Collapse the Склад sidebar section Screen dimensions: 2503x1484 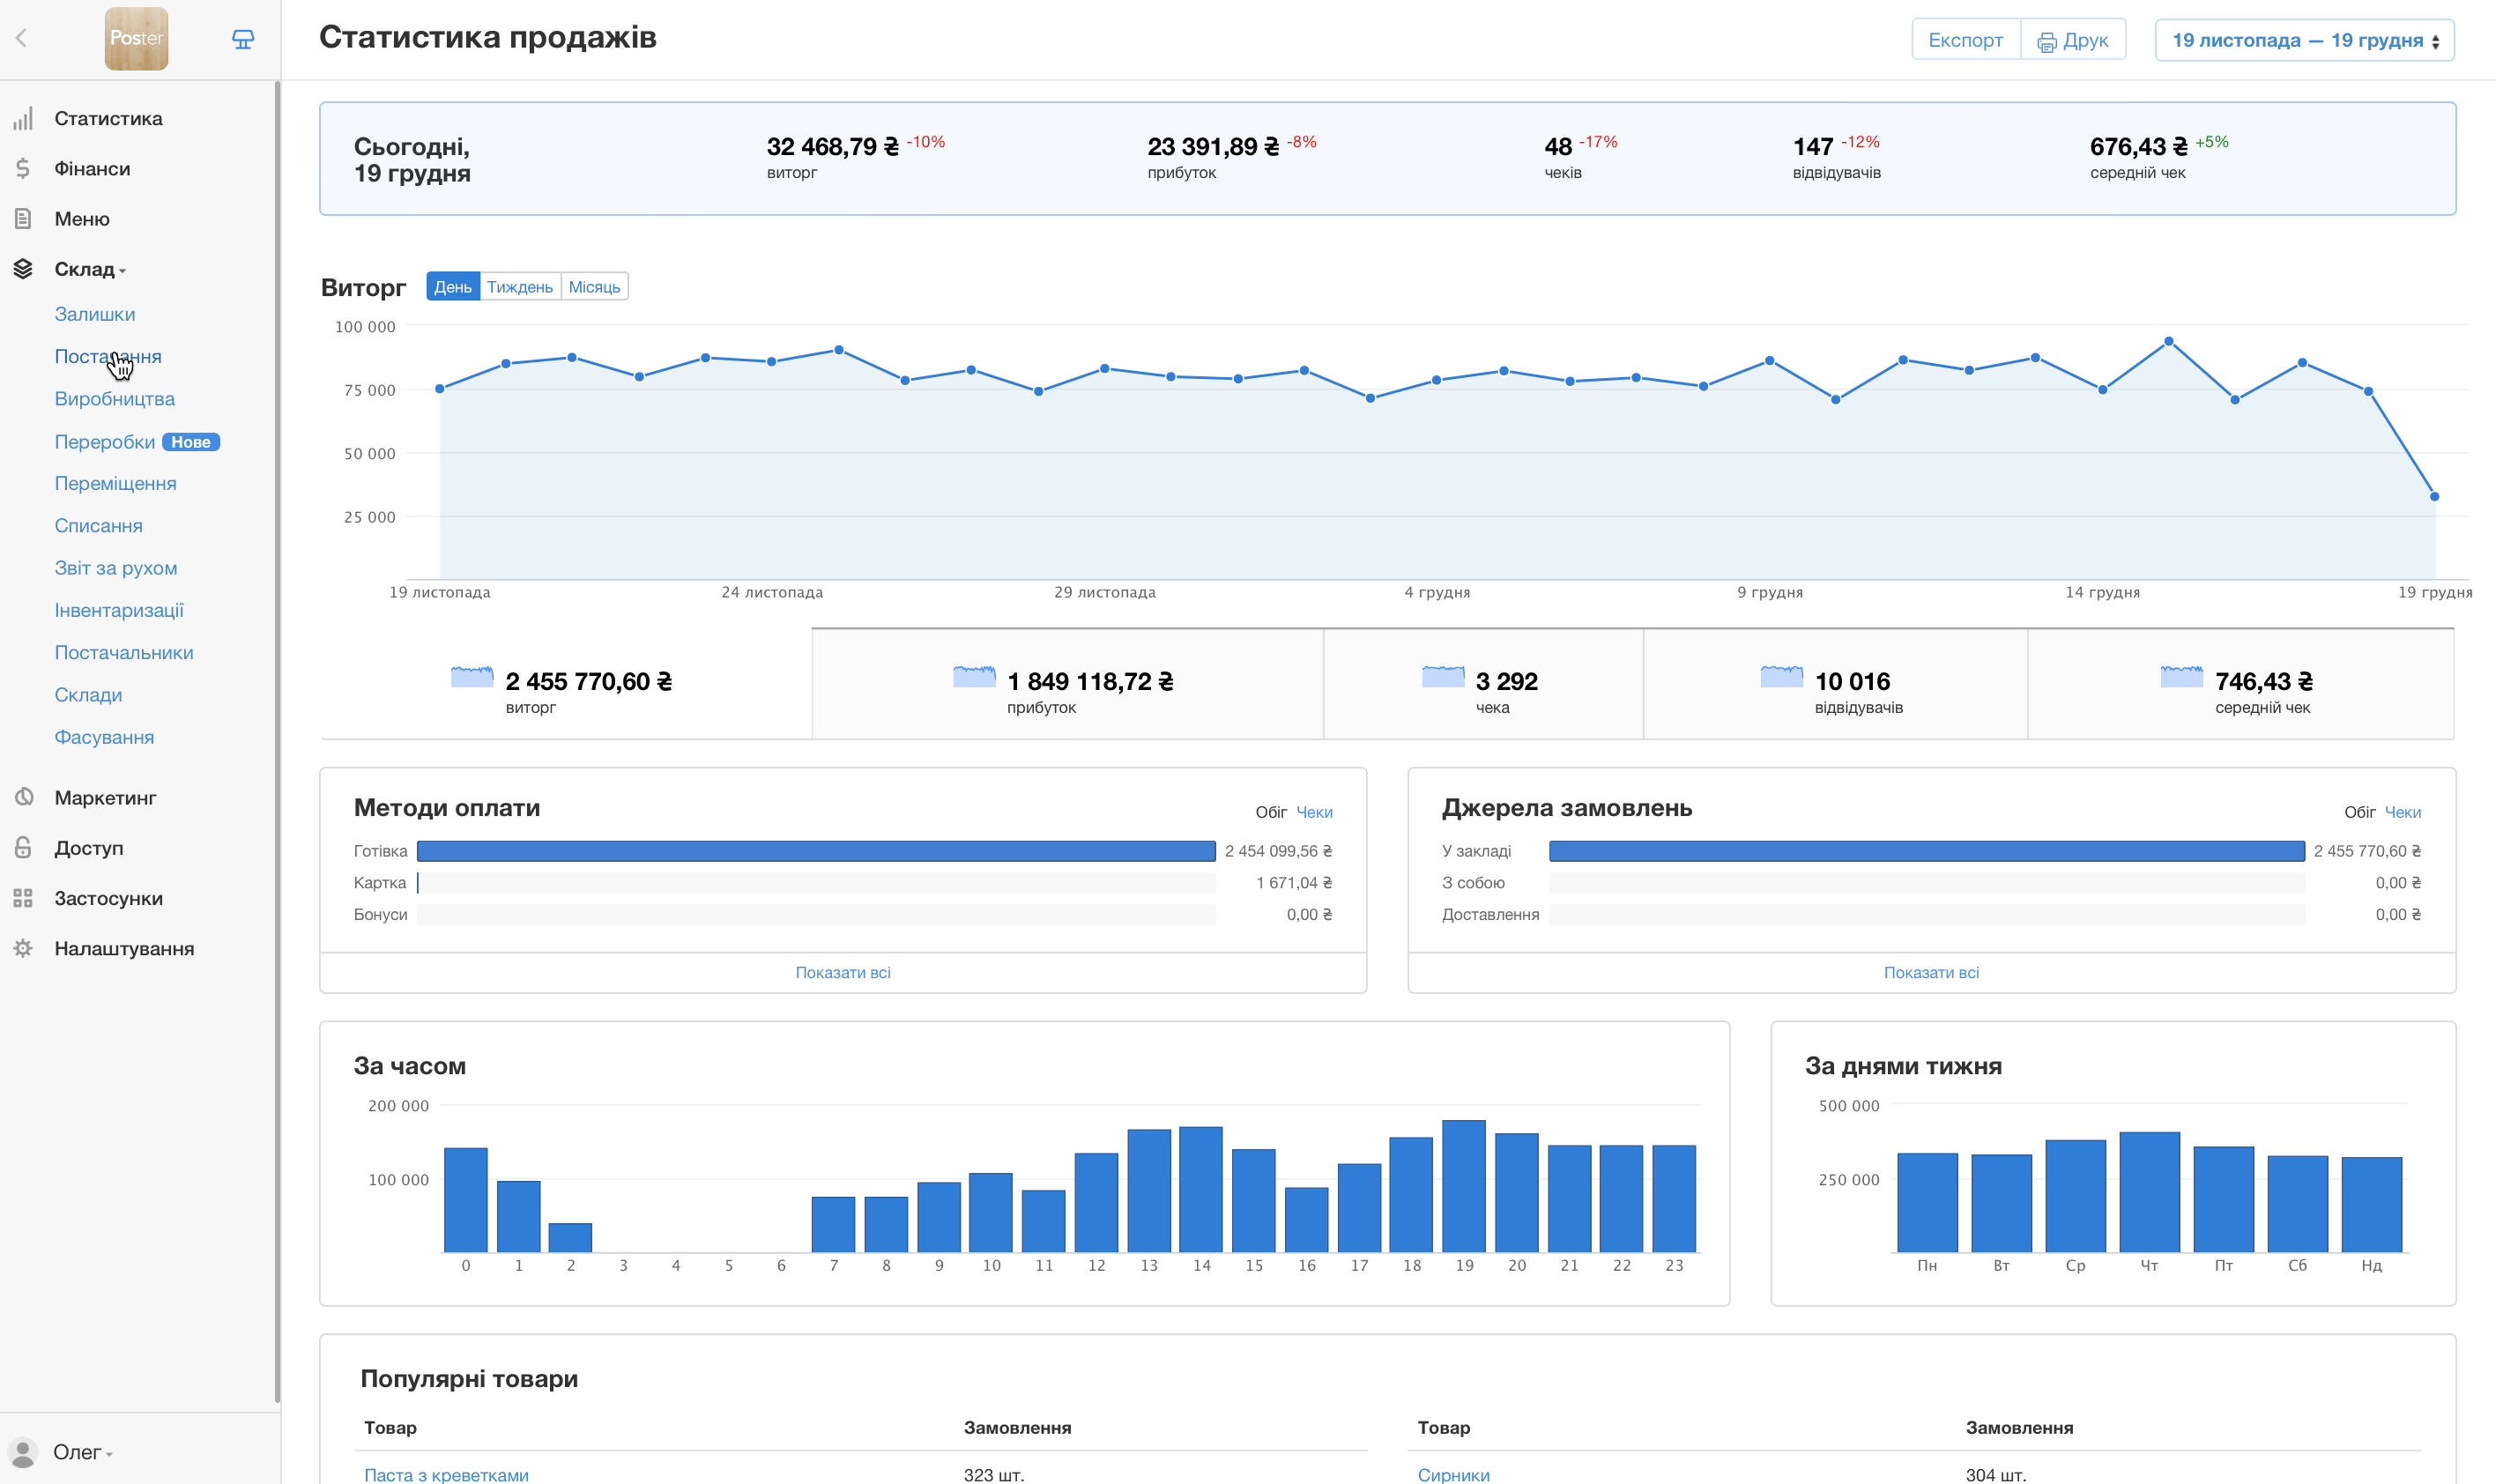[x=89, y=269]
